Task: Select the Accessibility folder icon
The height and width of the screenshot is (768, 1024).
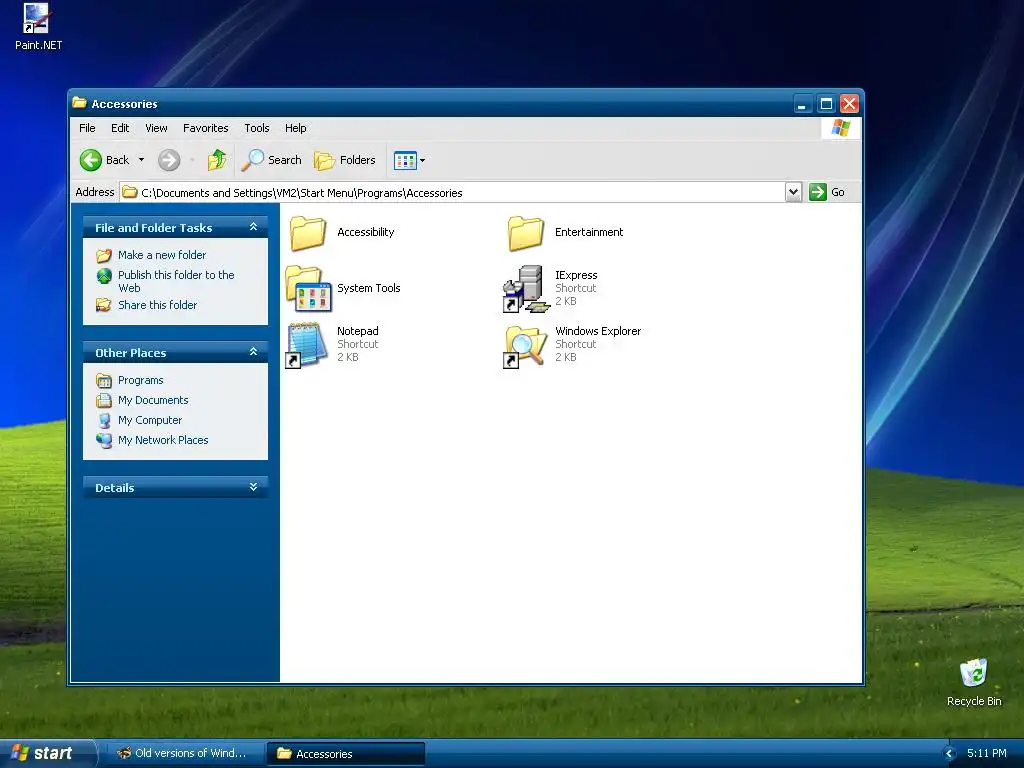Action: [308, 232]
